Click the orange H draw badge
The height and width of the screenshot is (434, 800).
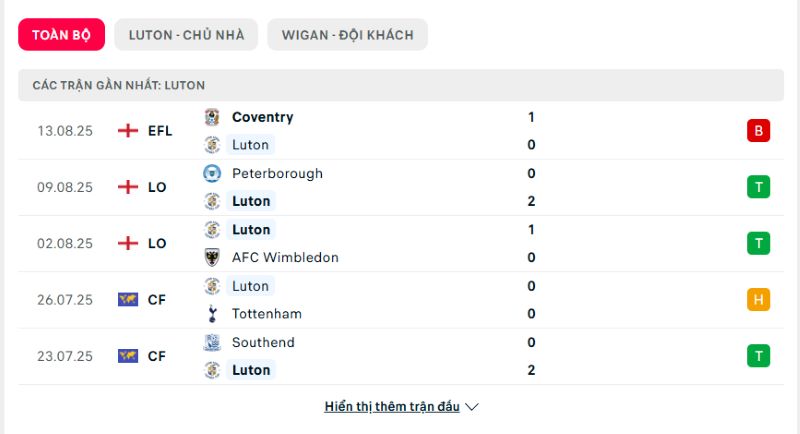coord(758,299)
